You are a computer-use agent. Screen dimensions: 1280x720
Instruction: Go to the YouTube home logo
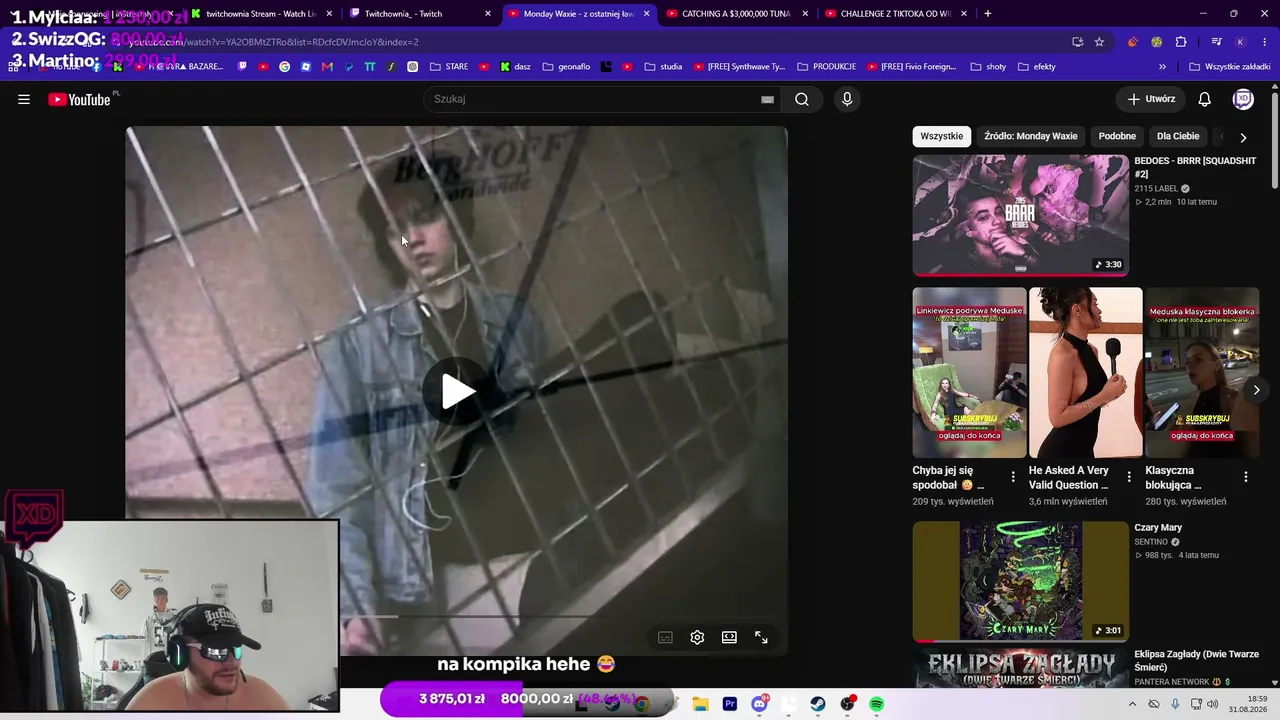point(79,99)
